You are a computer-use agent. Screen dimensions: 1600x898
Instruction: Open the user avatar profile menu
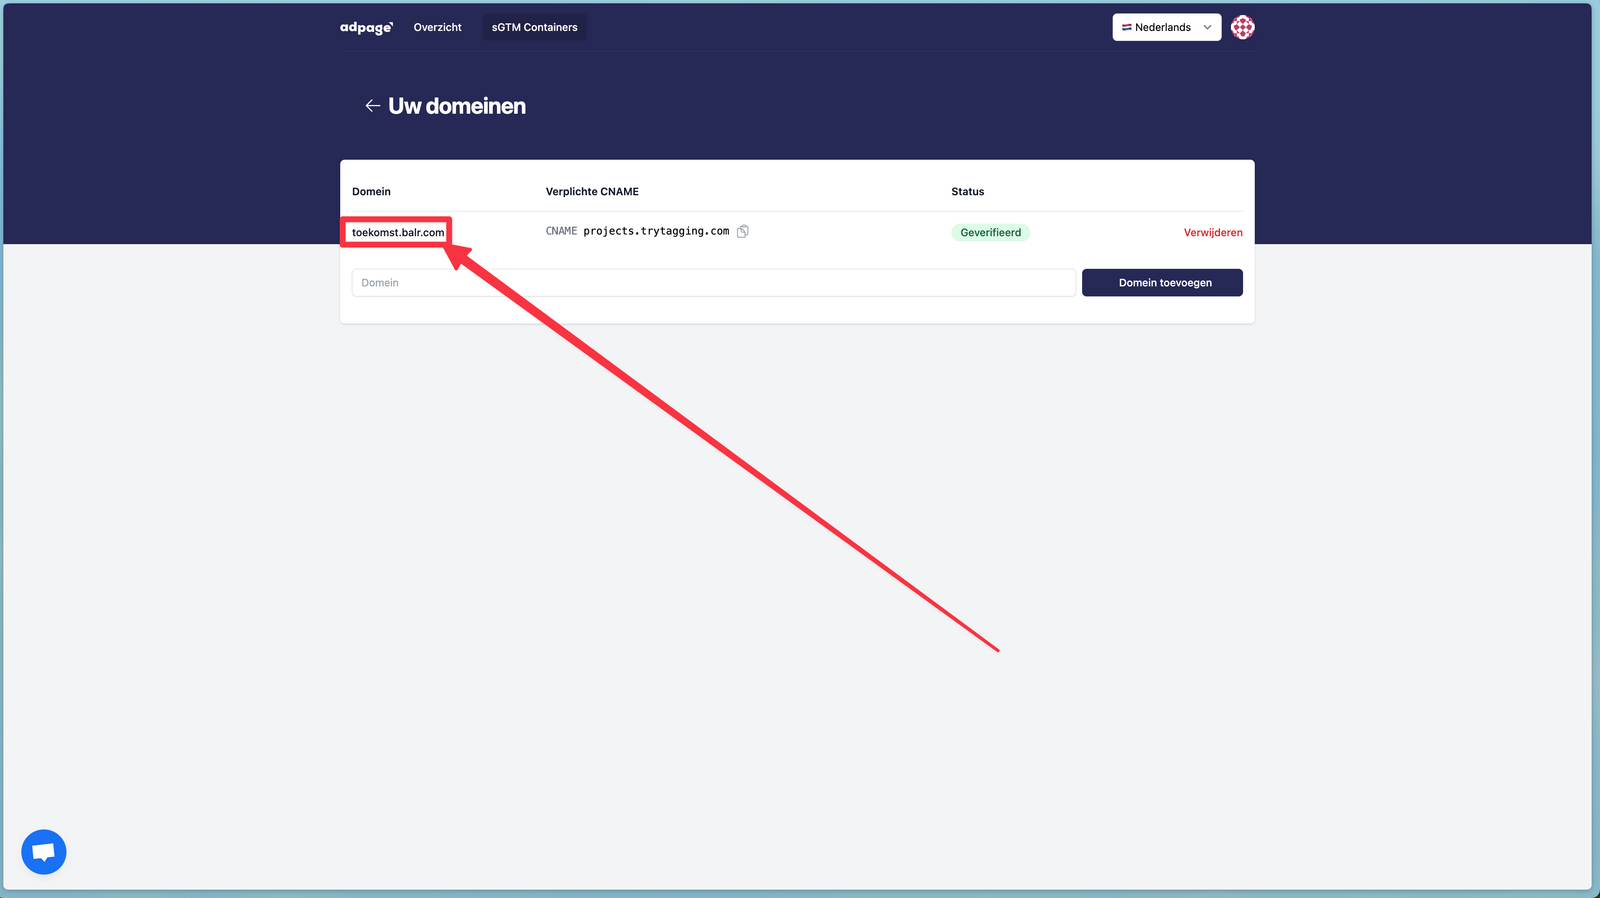[1242, 28]
